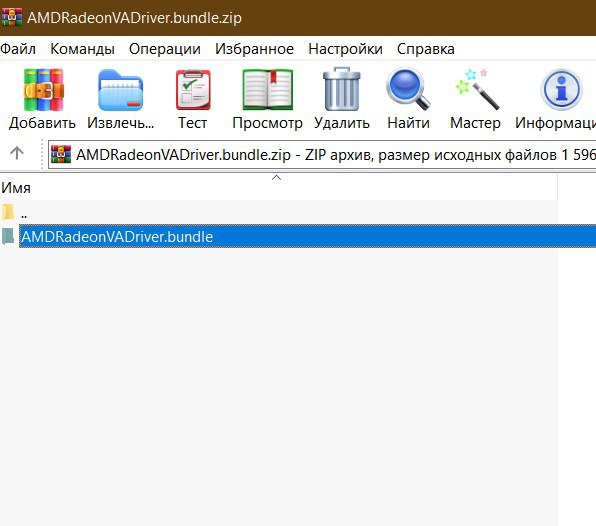Open the Найти magnifier icon
The width and height of the screenshot is (596, 526).
click(x=408, y=89)
